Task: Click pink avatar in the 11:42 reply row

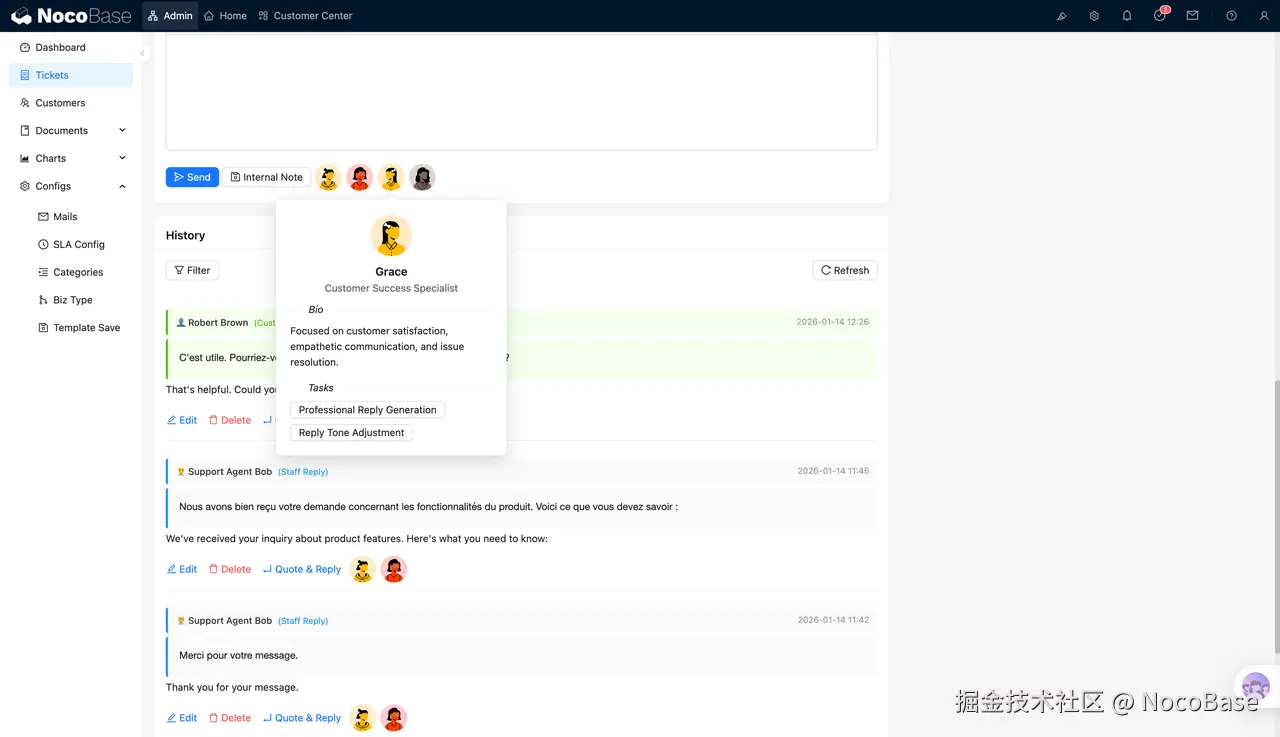Action: 394,718
